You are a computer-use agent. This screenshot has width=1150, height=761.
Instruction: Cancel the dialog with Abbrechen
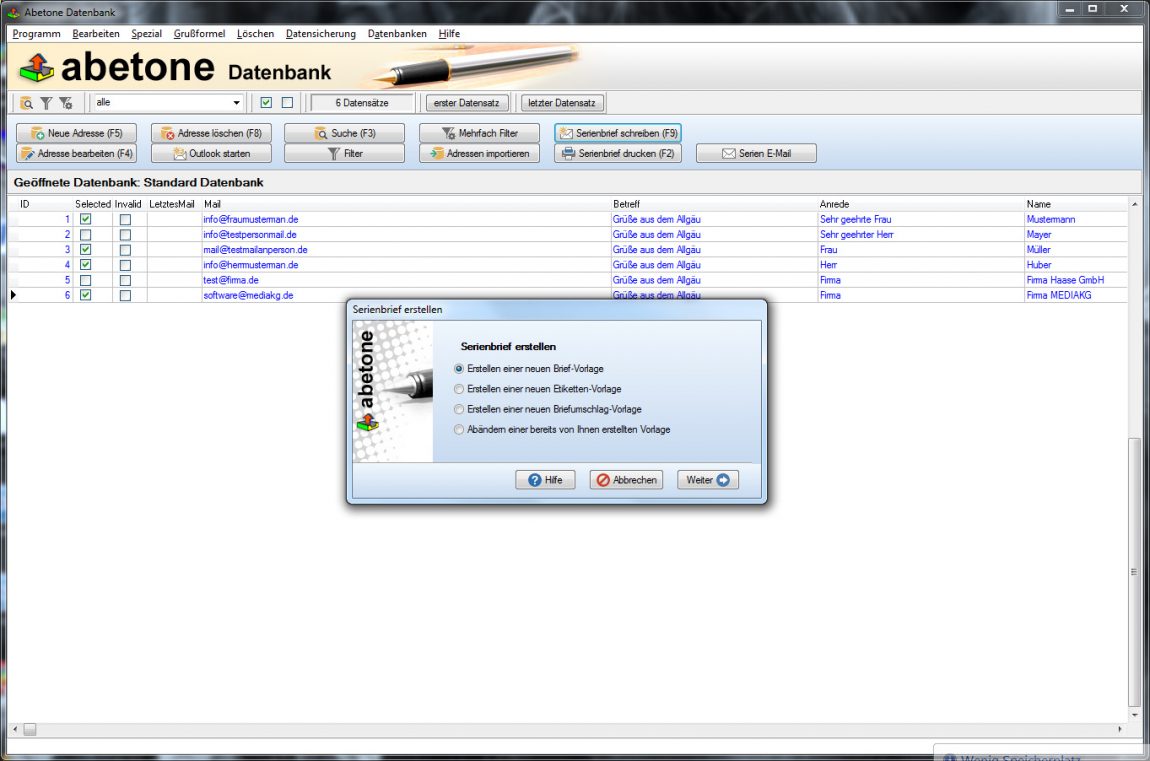[x=626, y=480]
